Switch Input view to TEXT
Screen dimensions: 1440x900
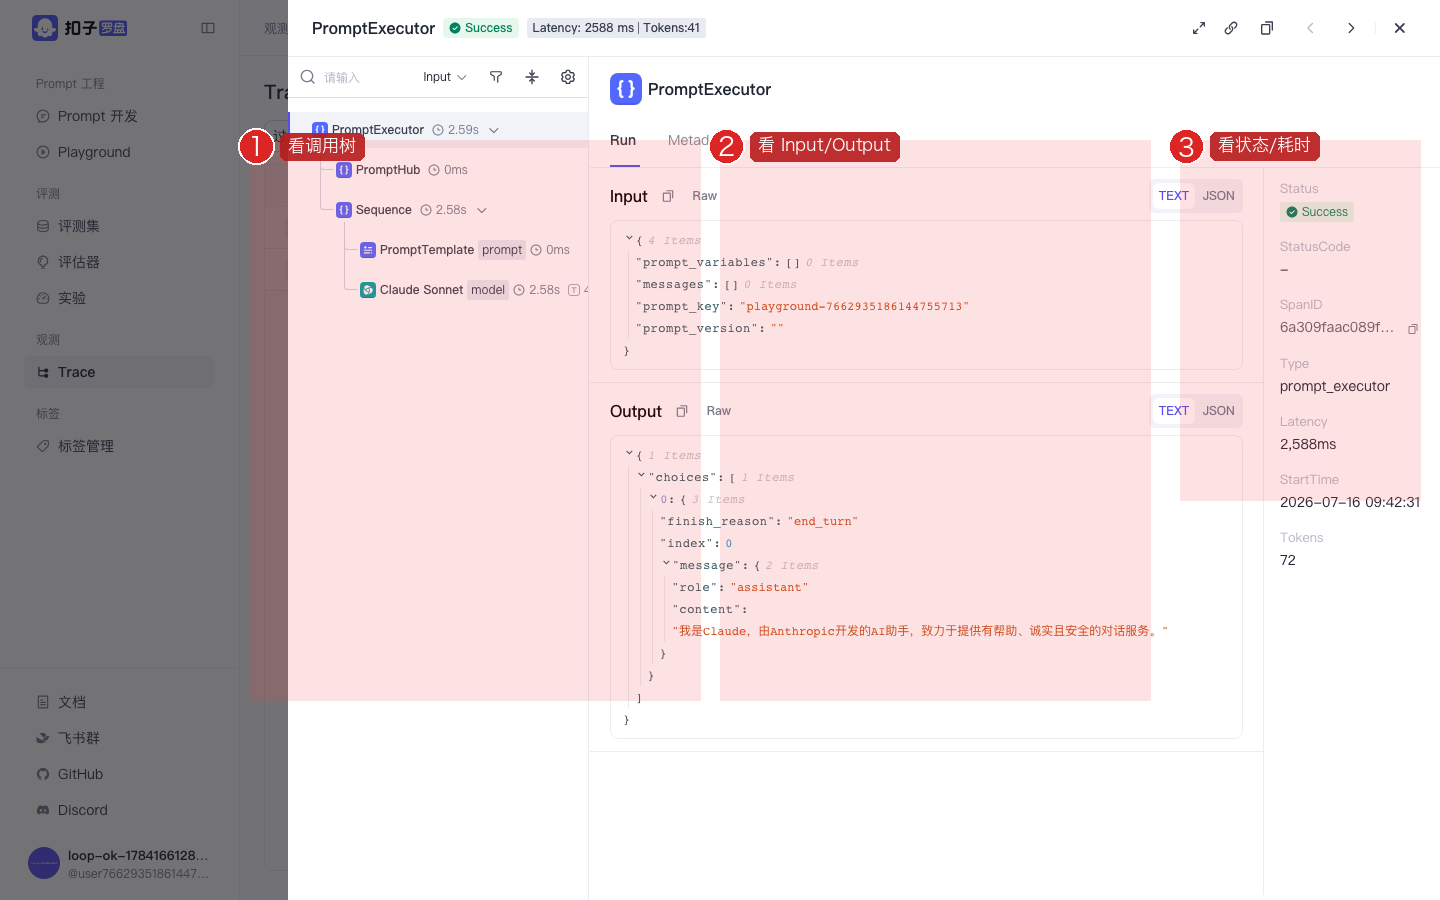tap(1174, 196)
